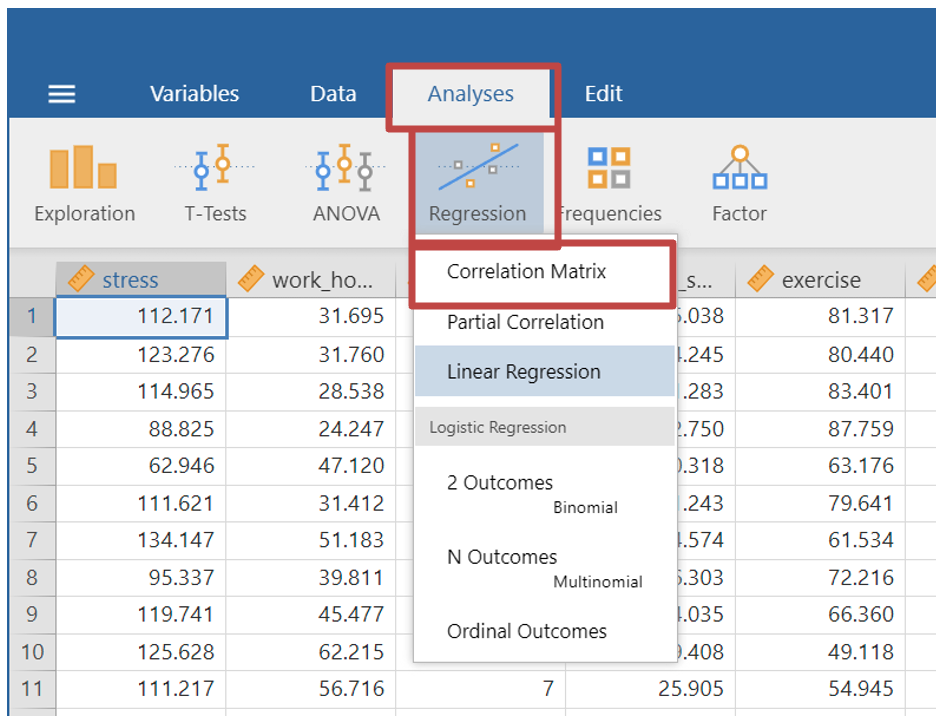
Task: Switch to the Data tab
Action: coord(333,94)
